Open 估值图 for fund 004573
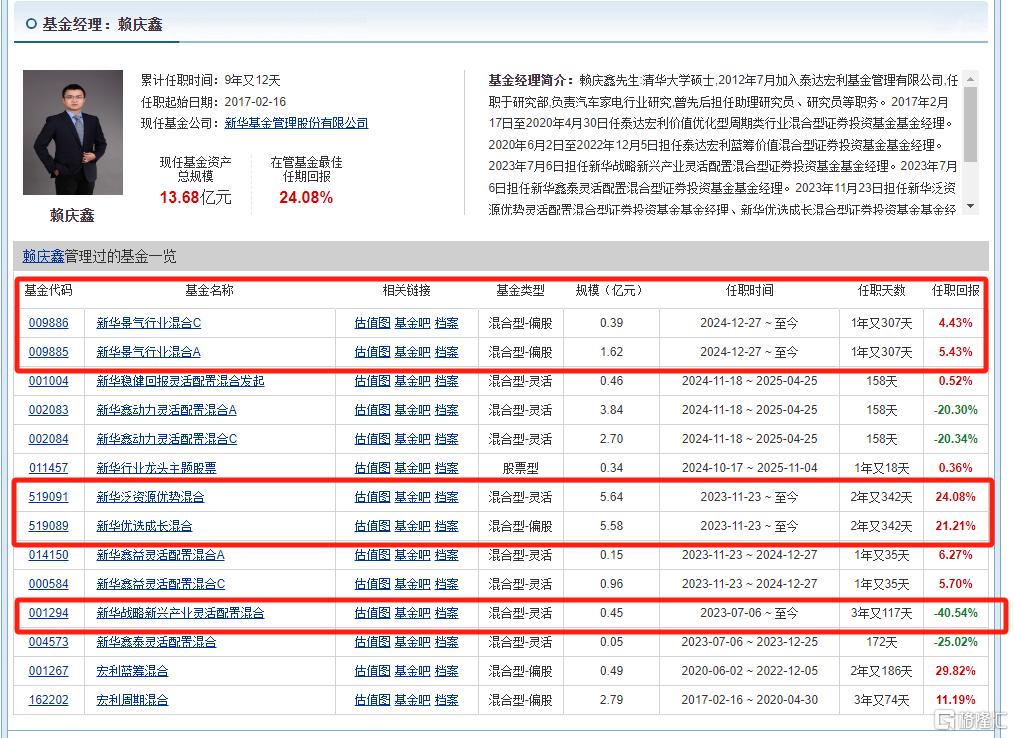The width and height of the screenshot is (1014, 738). point(372,642)
